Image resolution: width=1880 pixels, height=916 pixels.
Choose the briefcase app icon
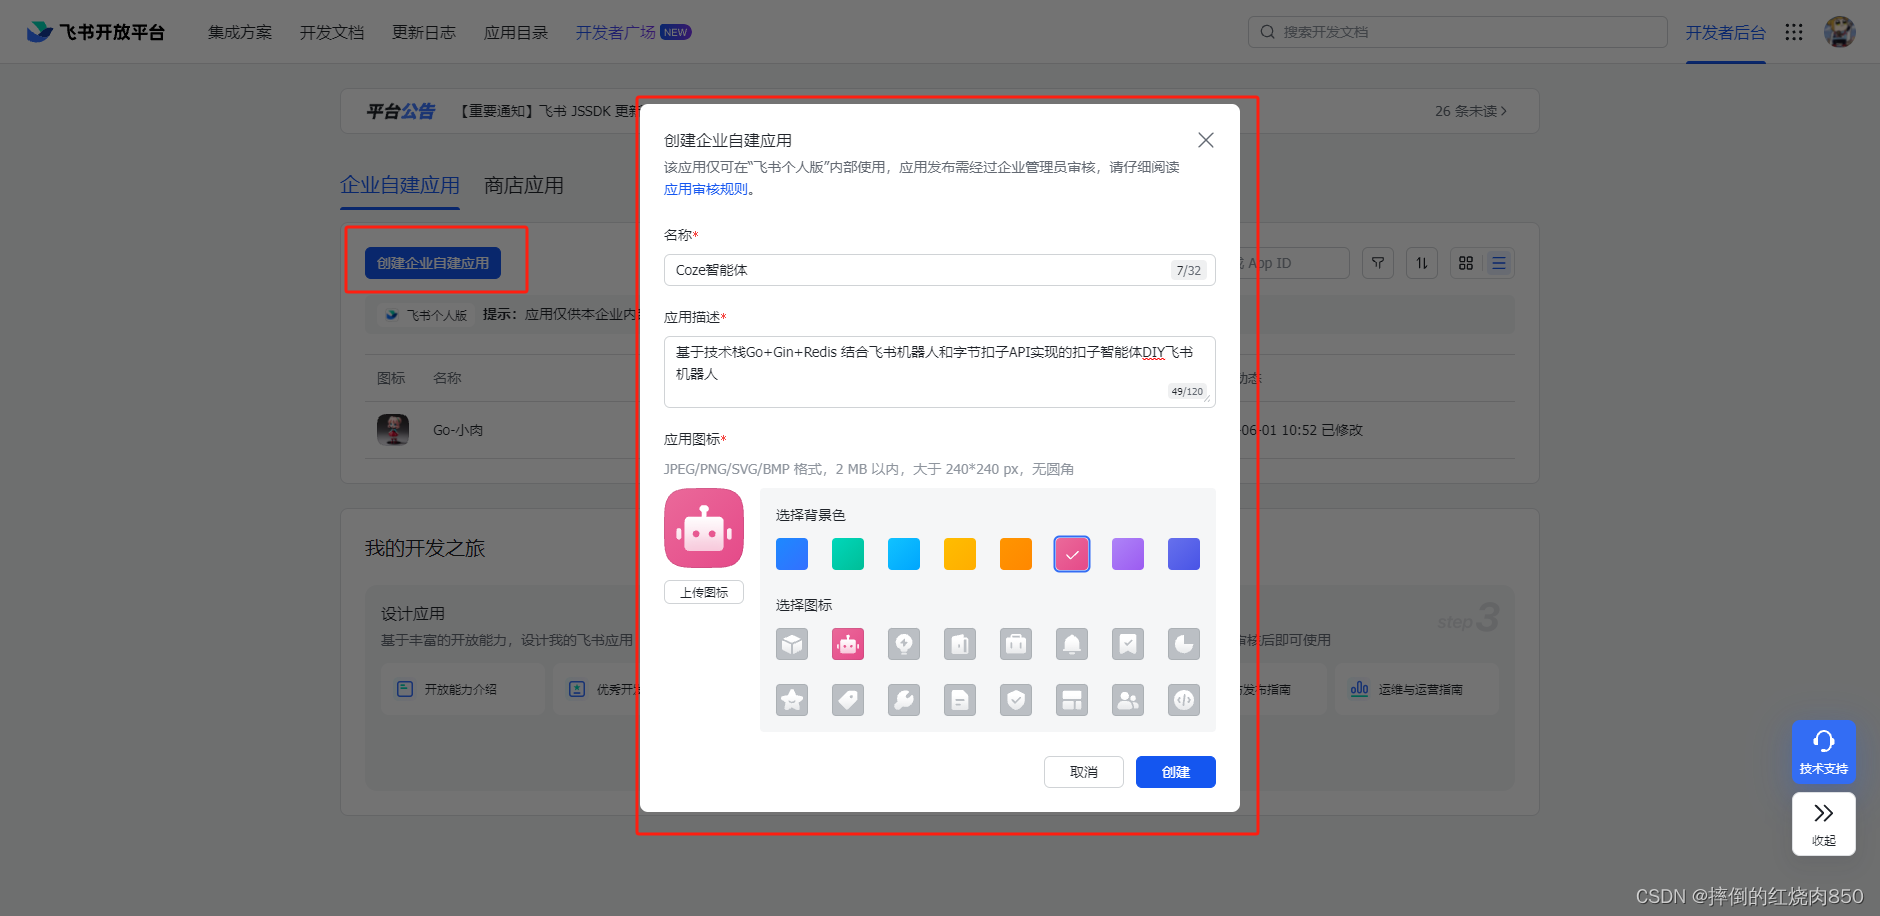pyautogui.click(x=1016, y=644)
